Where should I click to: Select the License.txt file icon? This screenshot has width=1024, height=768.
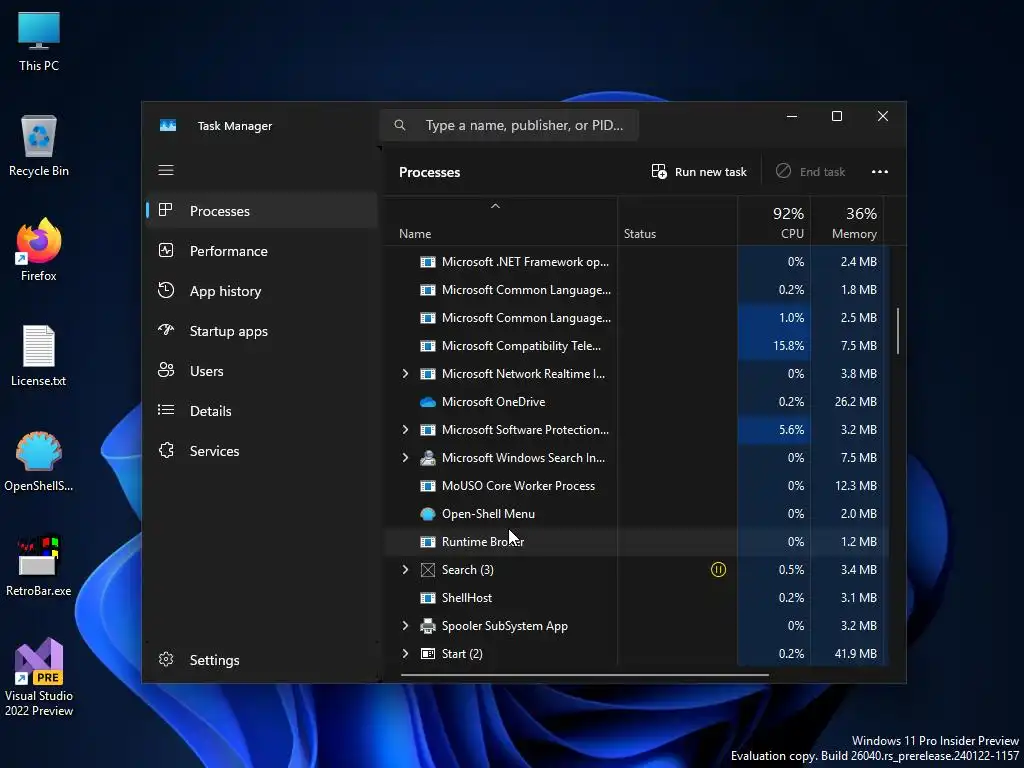tap(39, 356)
